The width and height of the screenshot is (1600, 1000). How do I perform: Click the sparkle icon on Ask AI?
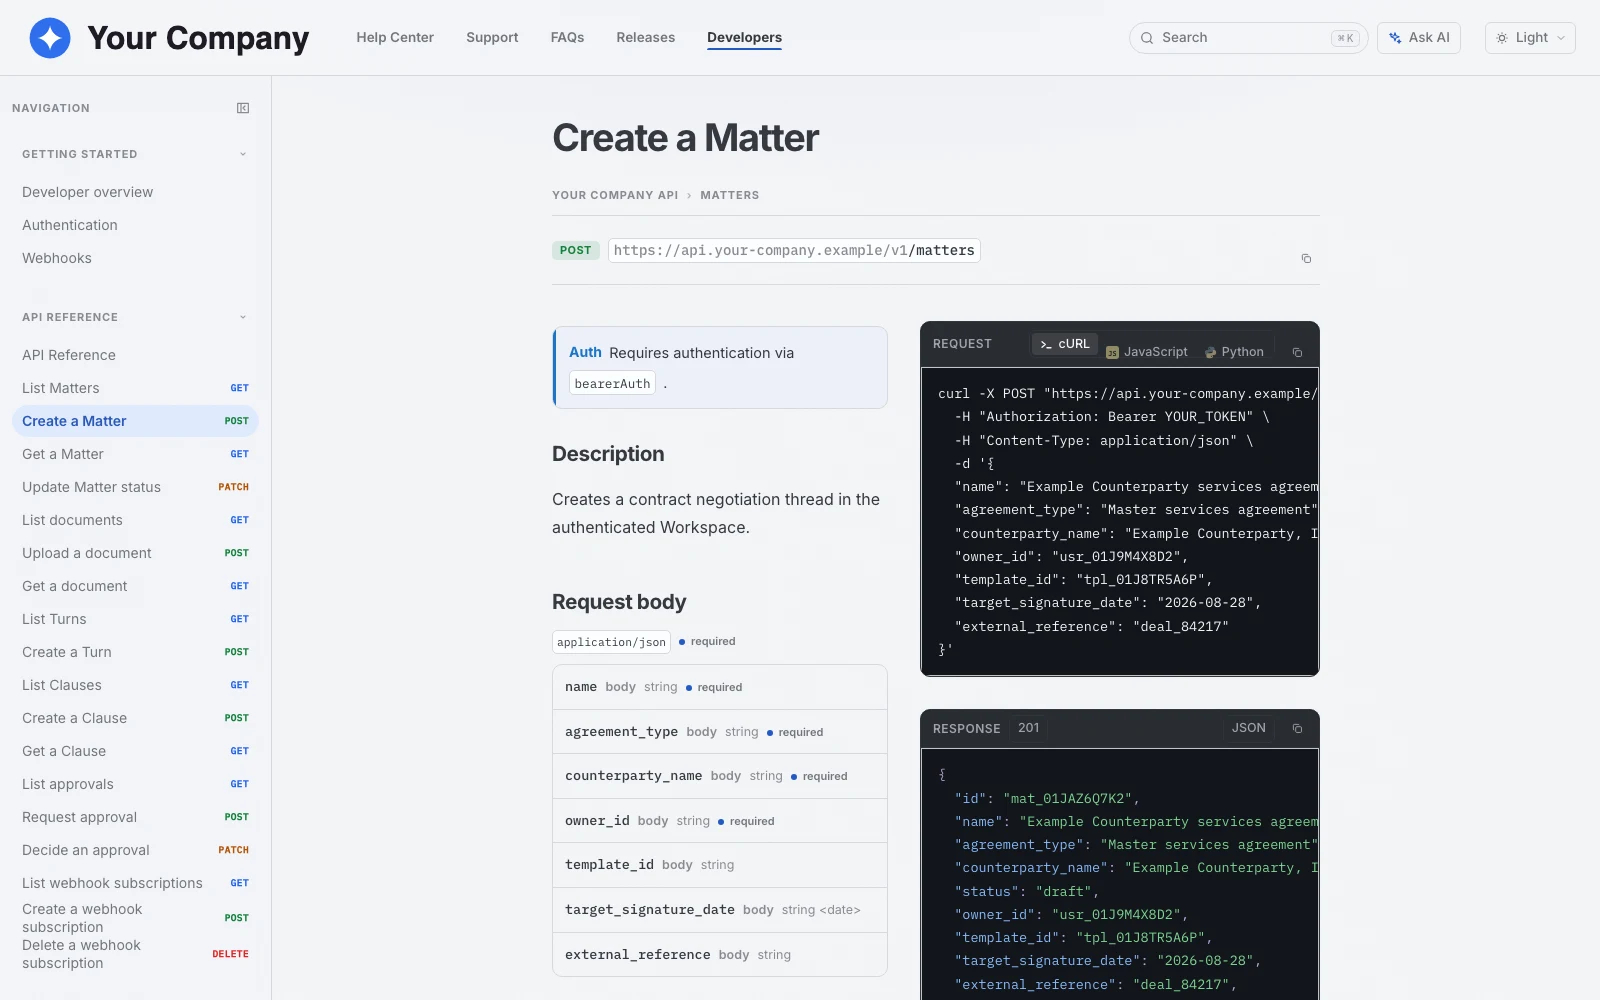(1395, 38)
